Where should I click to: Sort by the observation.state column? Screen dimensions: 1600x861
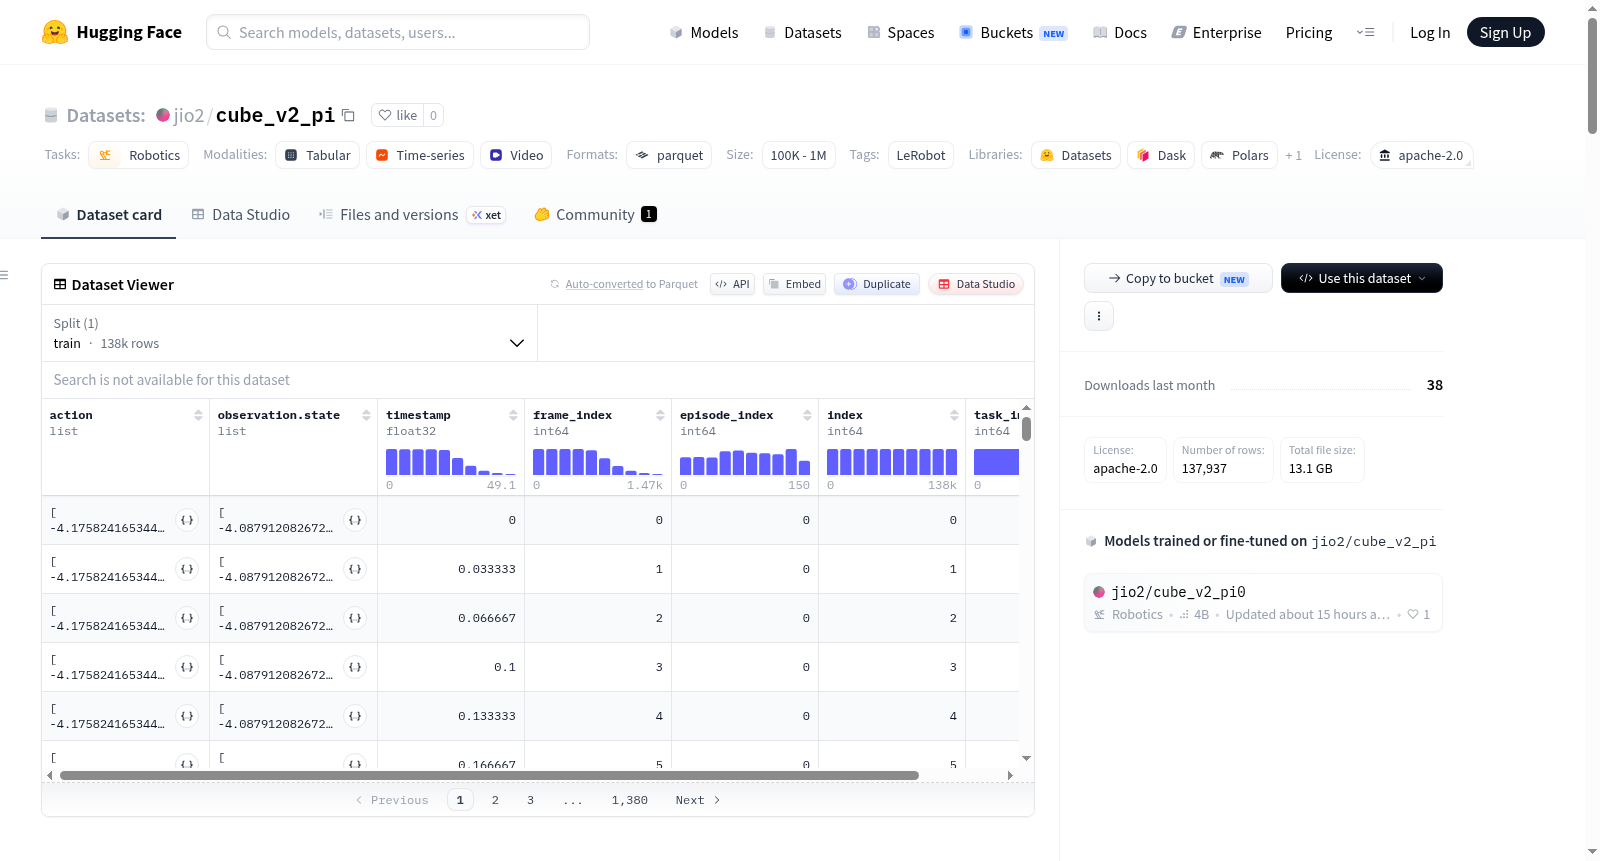(x=366, y=415)
